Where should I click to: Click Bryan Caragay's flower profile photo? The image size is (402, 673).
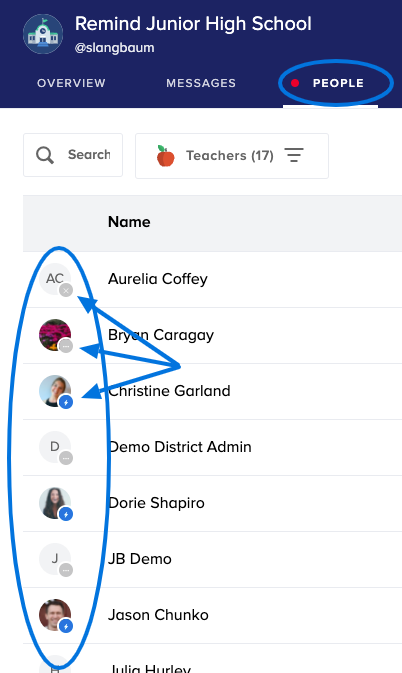coord(55,335)
